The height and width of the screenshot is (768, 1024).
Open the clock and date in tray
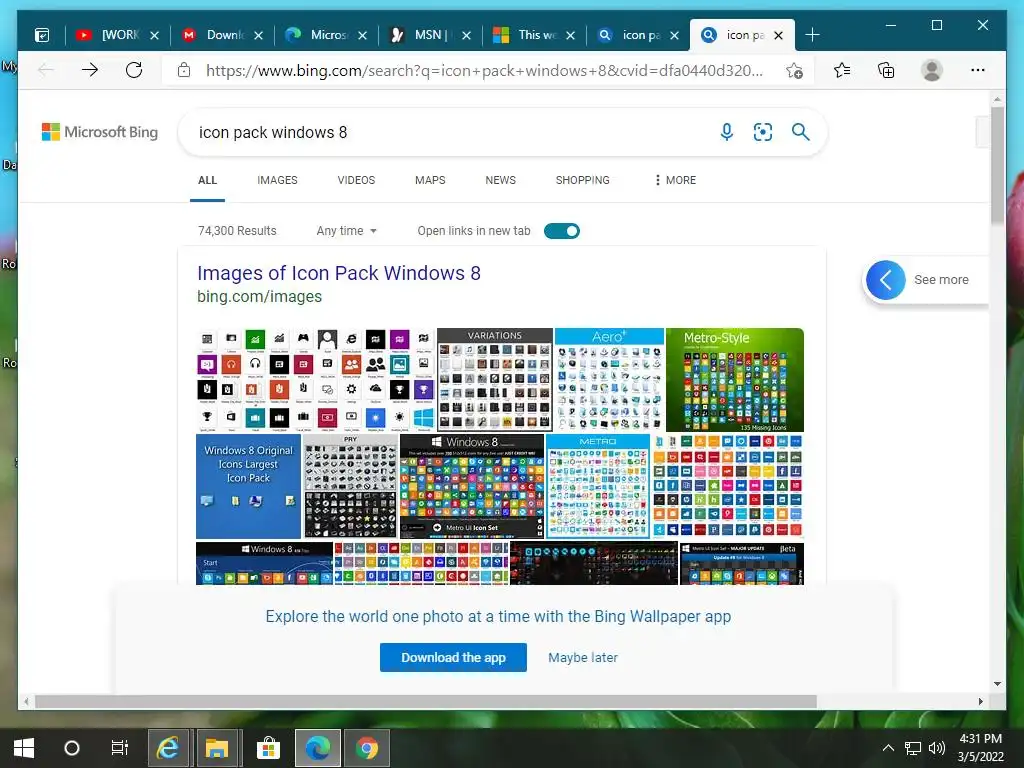point(980,748)
